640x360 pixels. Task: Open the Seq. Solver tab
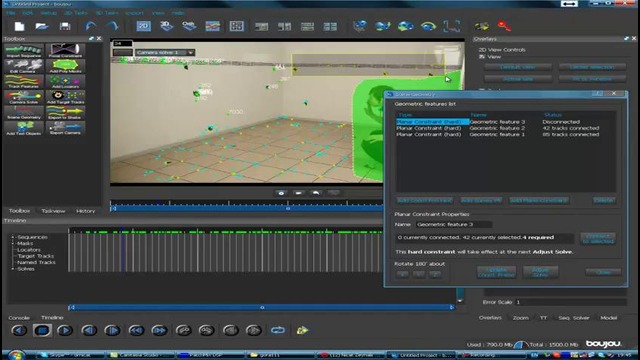[x=573, y=318]
